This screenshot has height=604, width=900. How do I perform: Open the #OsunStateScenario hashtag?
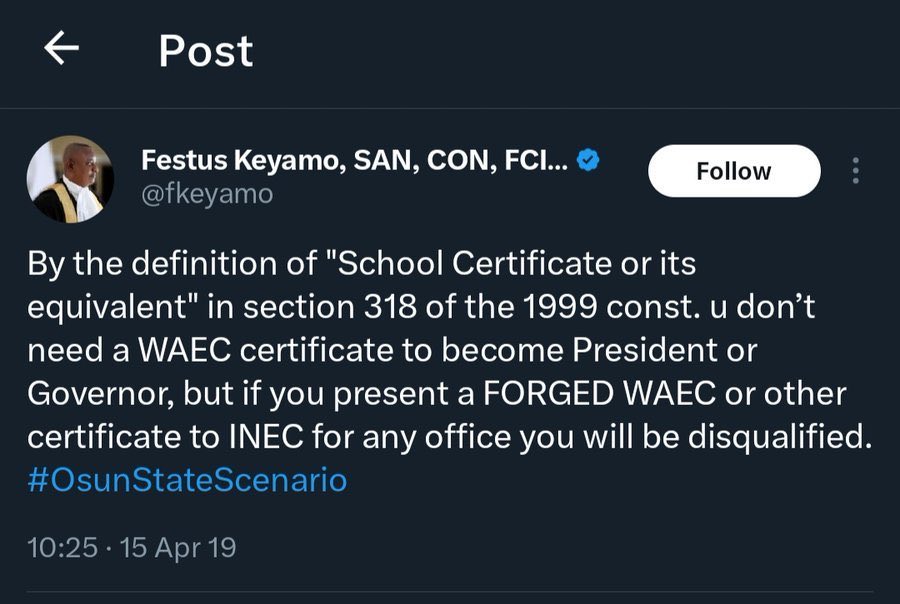187,480
